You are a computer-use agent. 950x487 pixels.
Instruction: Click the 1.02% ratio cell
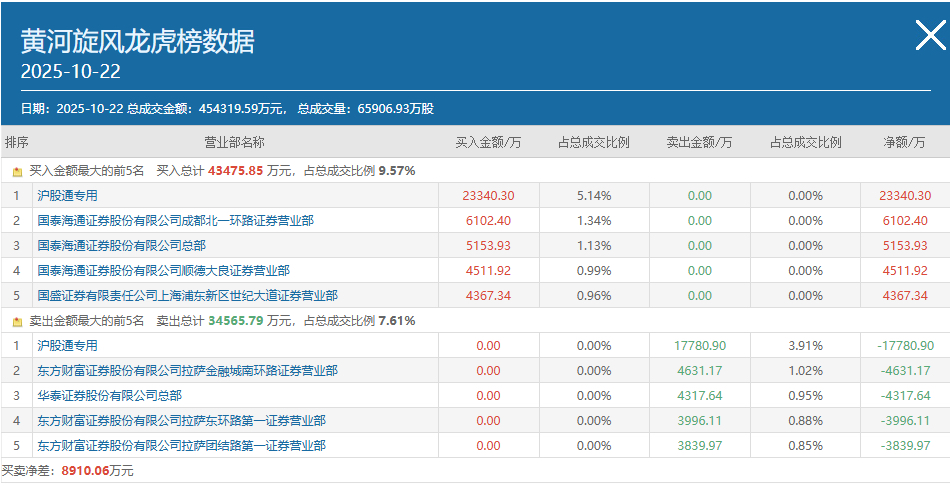click(x=806, y=371)
